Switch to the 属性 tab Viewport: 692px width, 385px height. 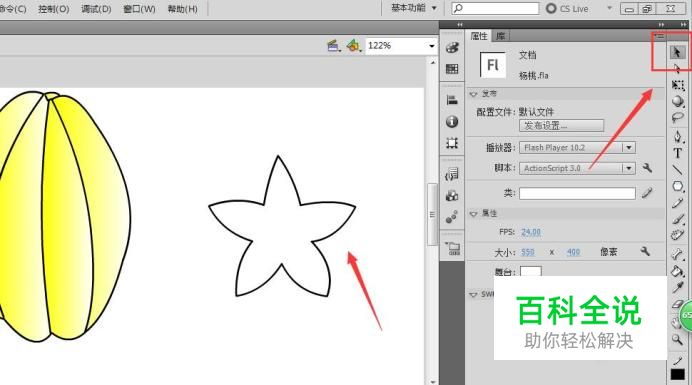point(479,36)
